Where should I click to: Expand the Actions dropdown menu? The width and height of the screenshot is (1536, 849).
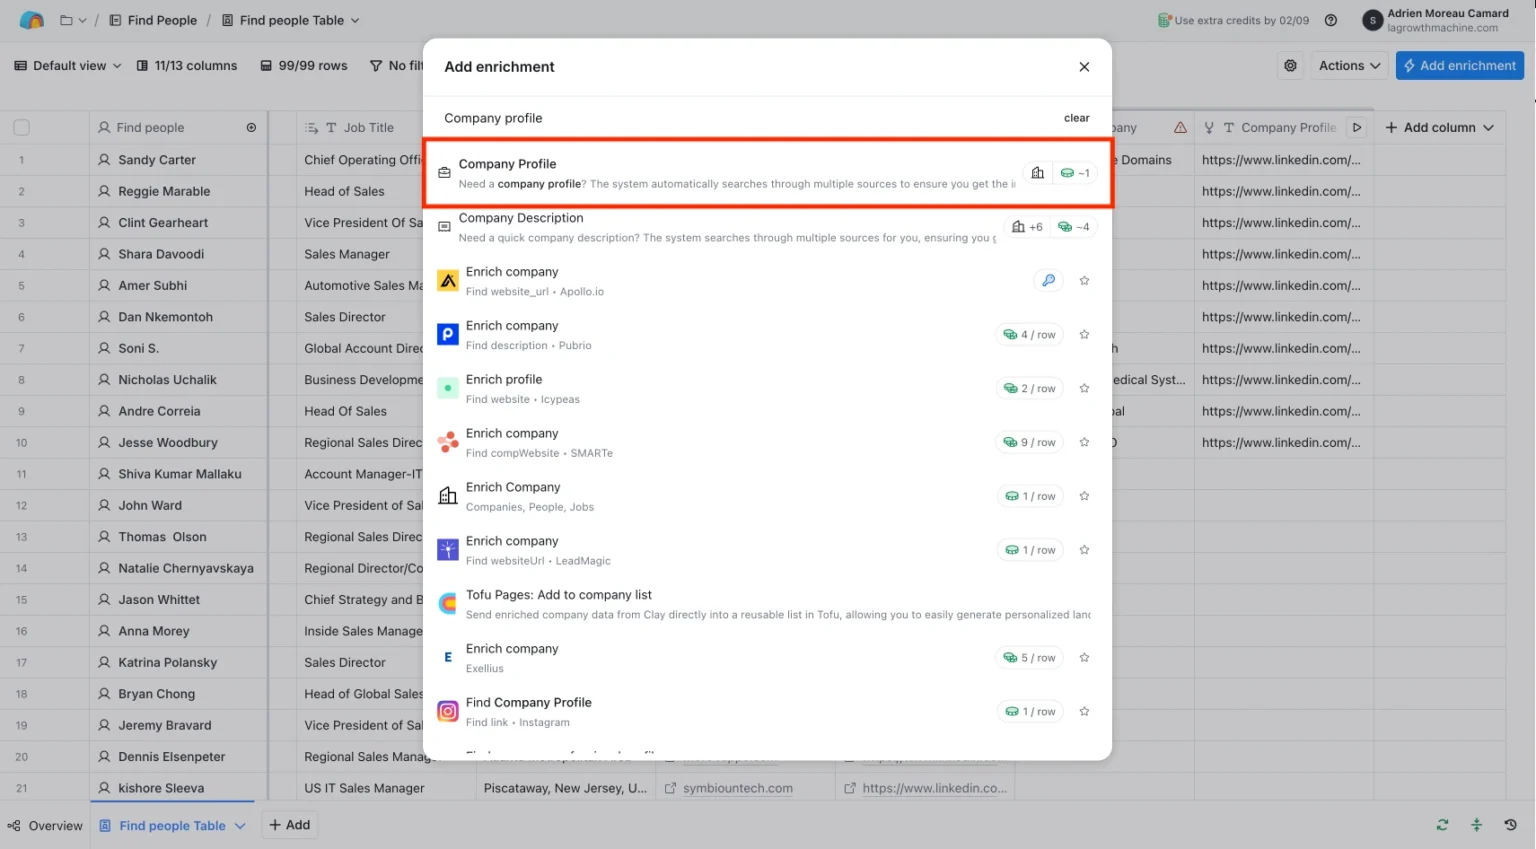(1349, 66)
